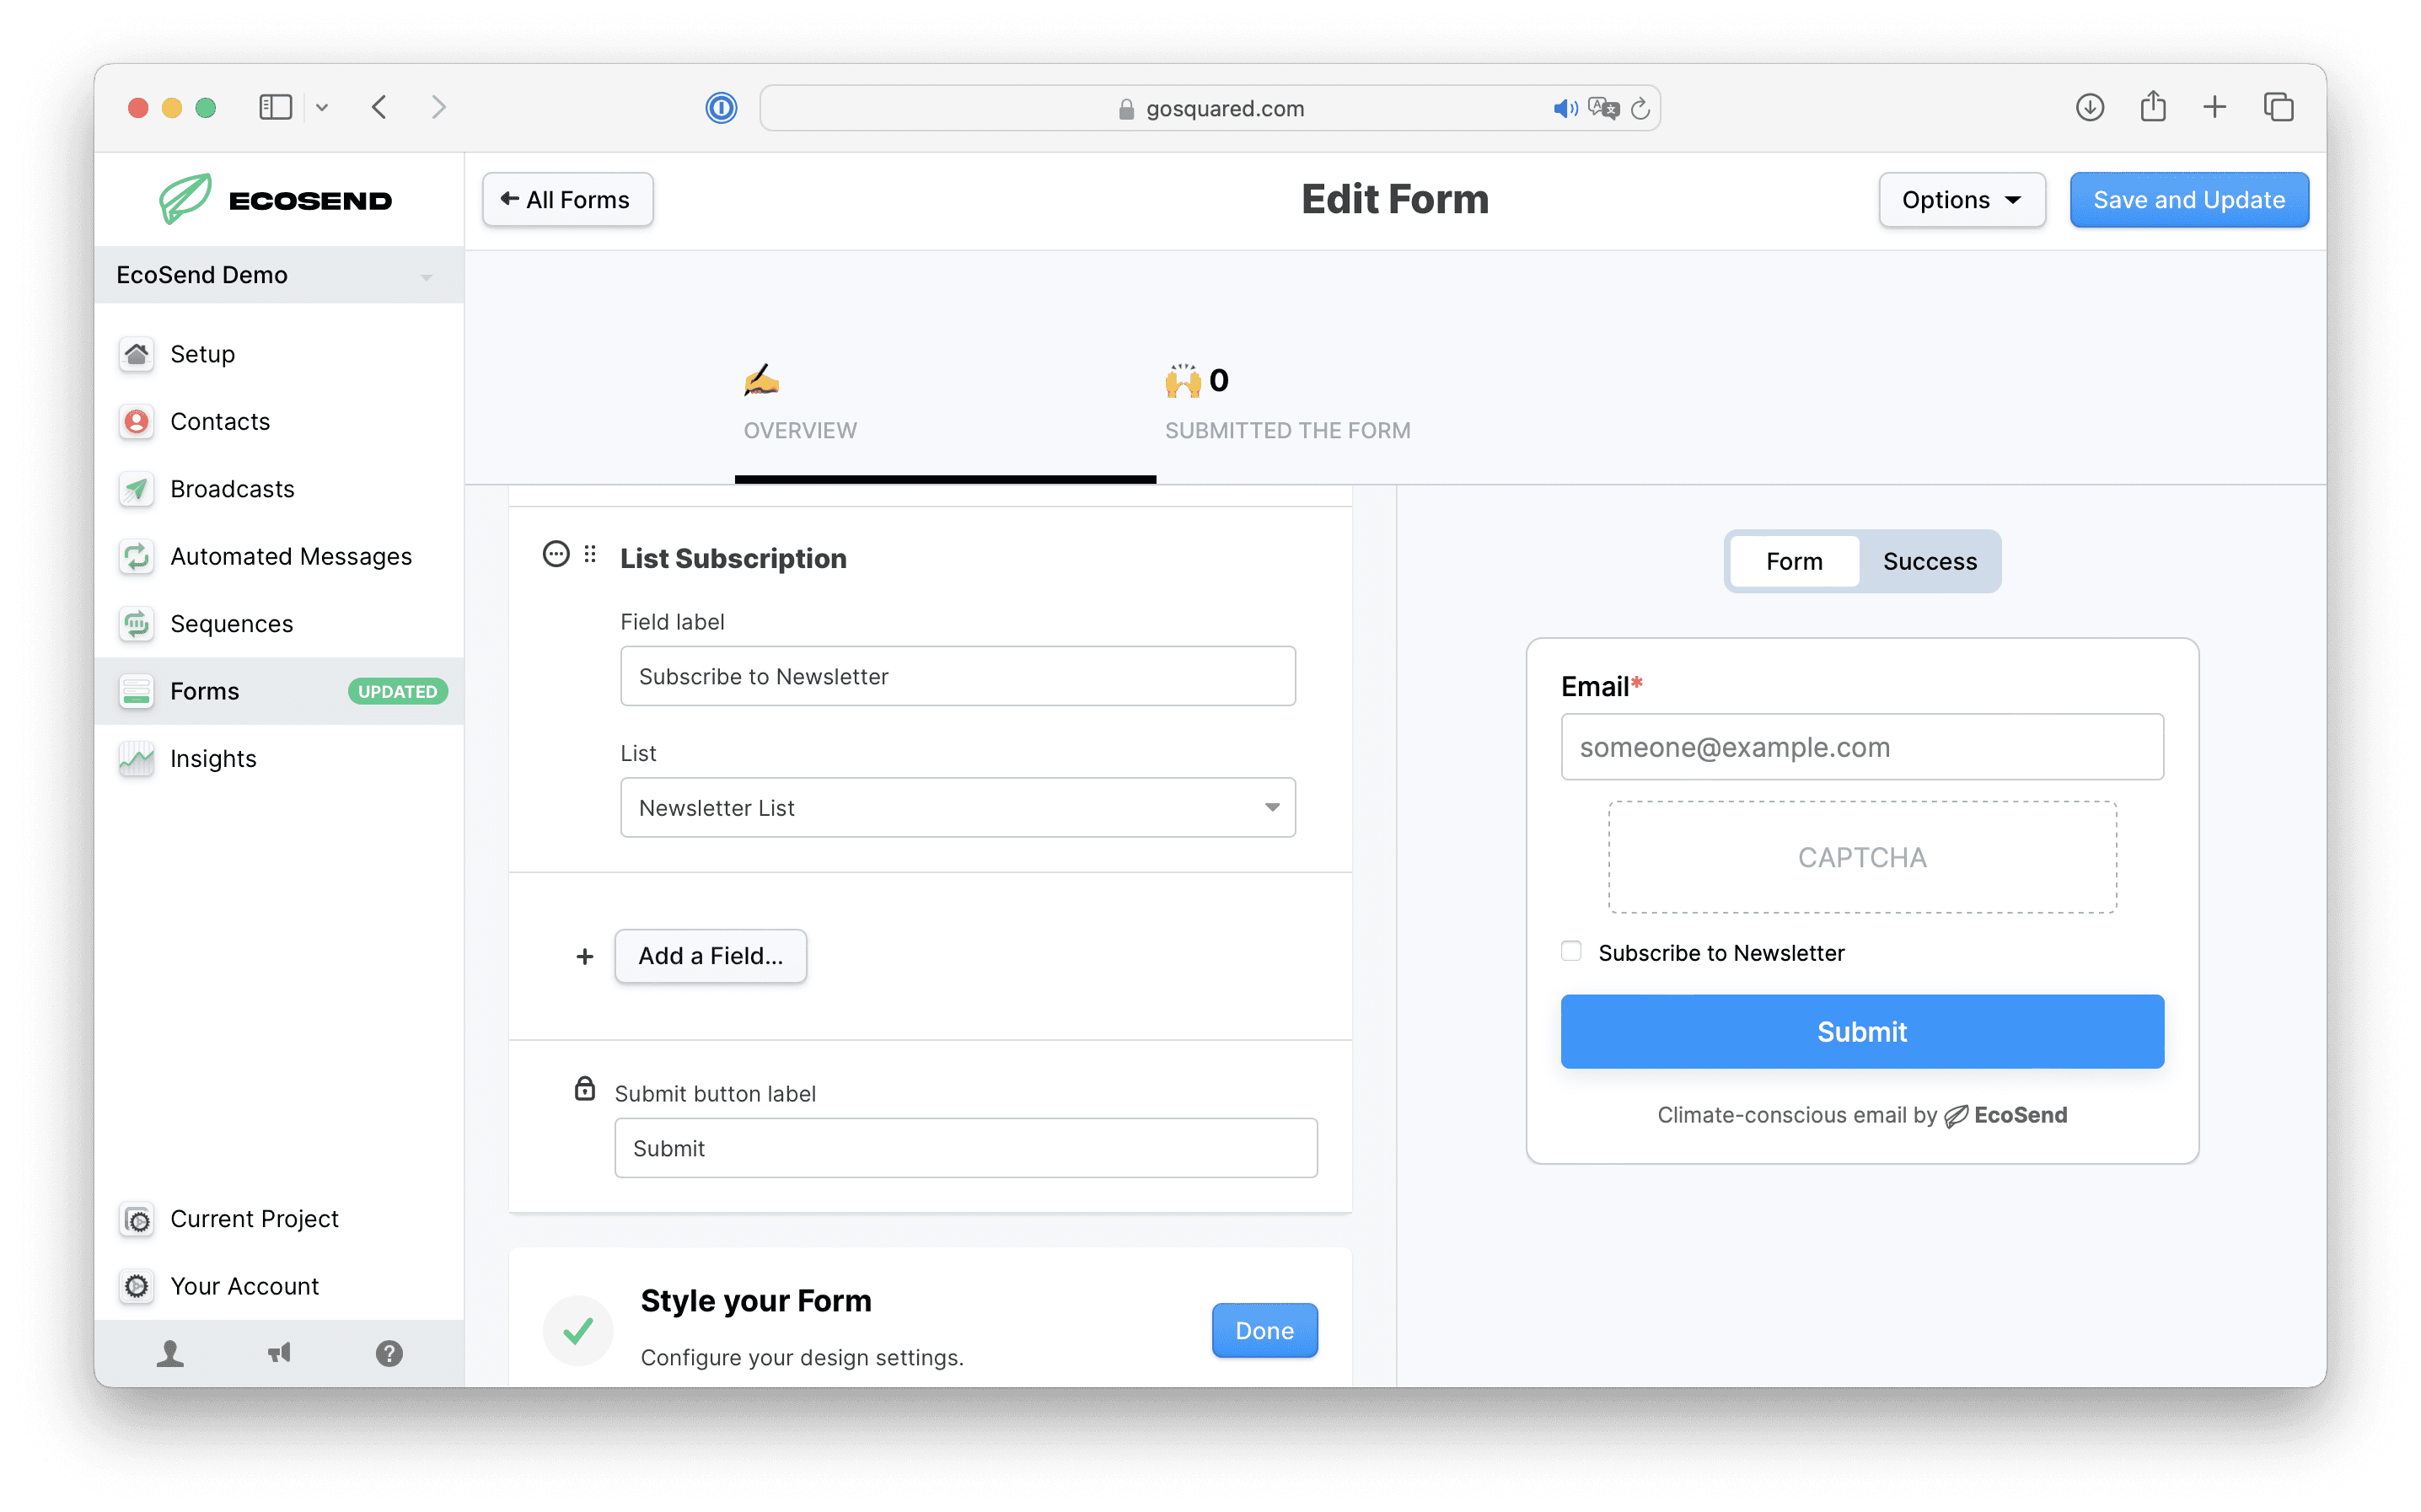Image resolution: width=2421 pixels, height=1512 pixels.
Task: Click the Sequences icon in sidebar
Action: point(136,624)
